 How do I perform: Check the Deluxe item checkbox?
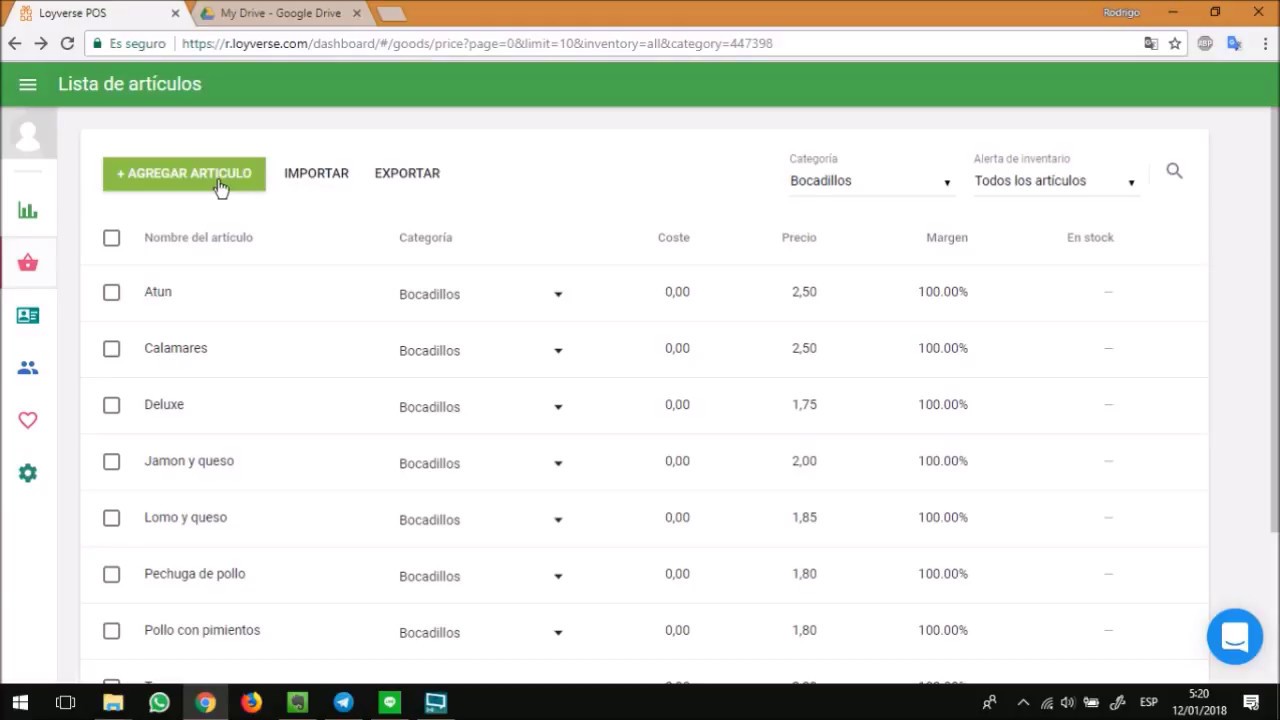click(x=111, y=405)
